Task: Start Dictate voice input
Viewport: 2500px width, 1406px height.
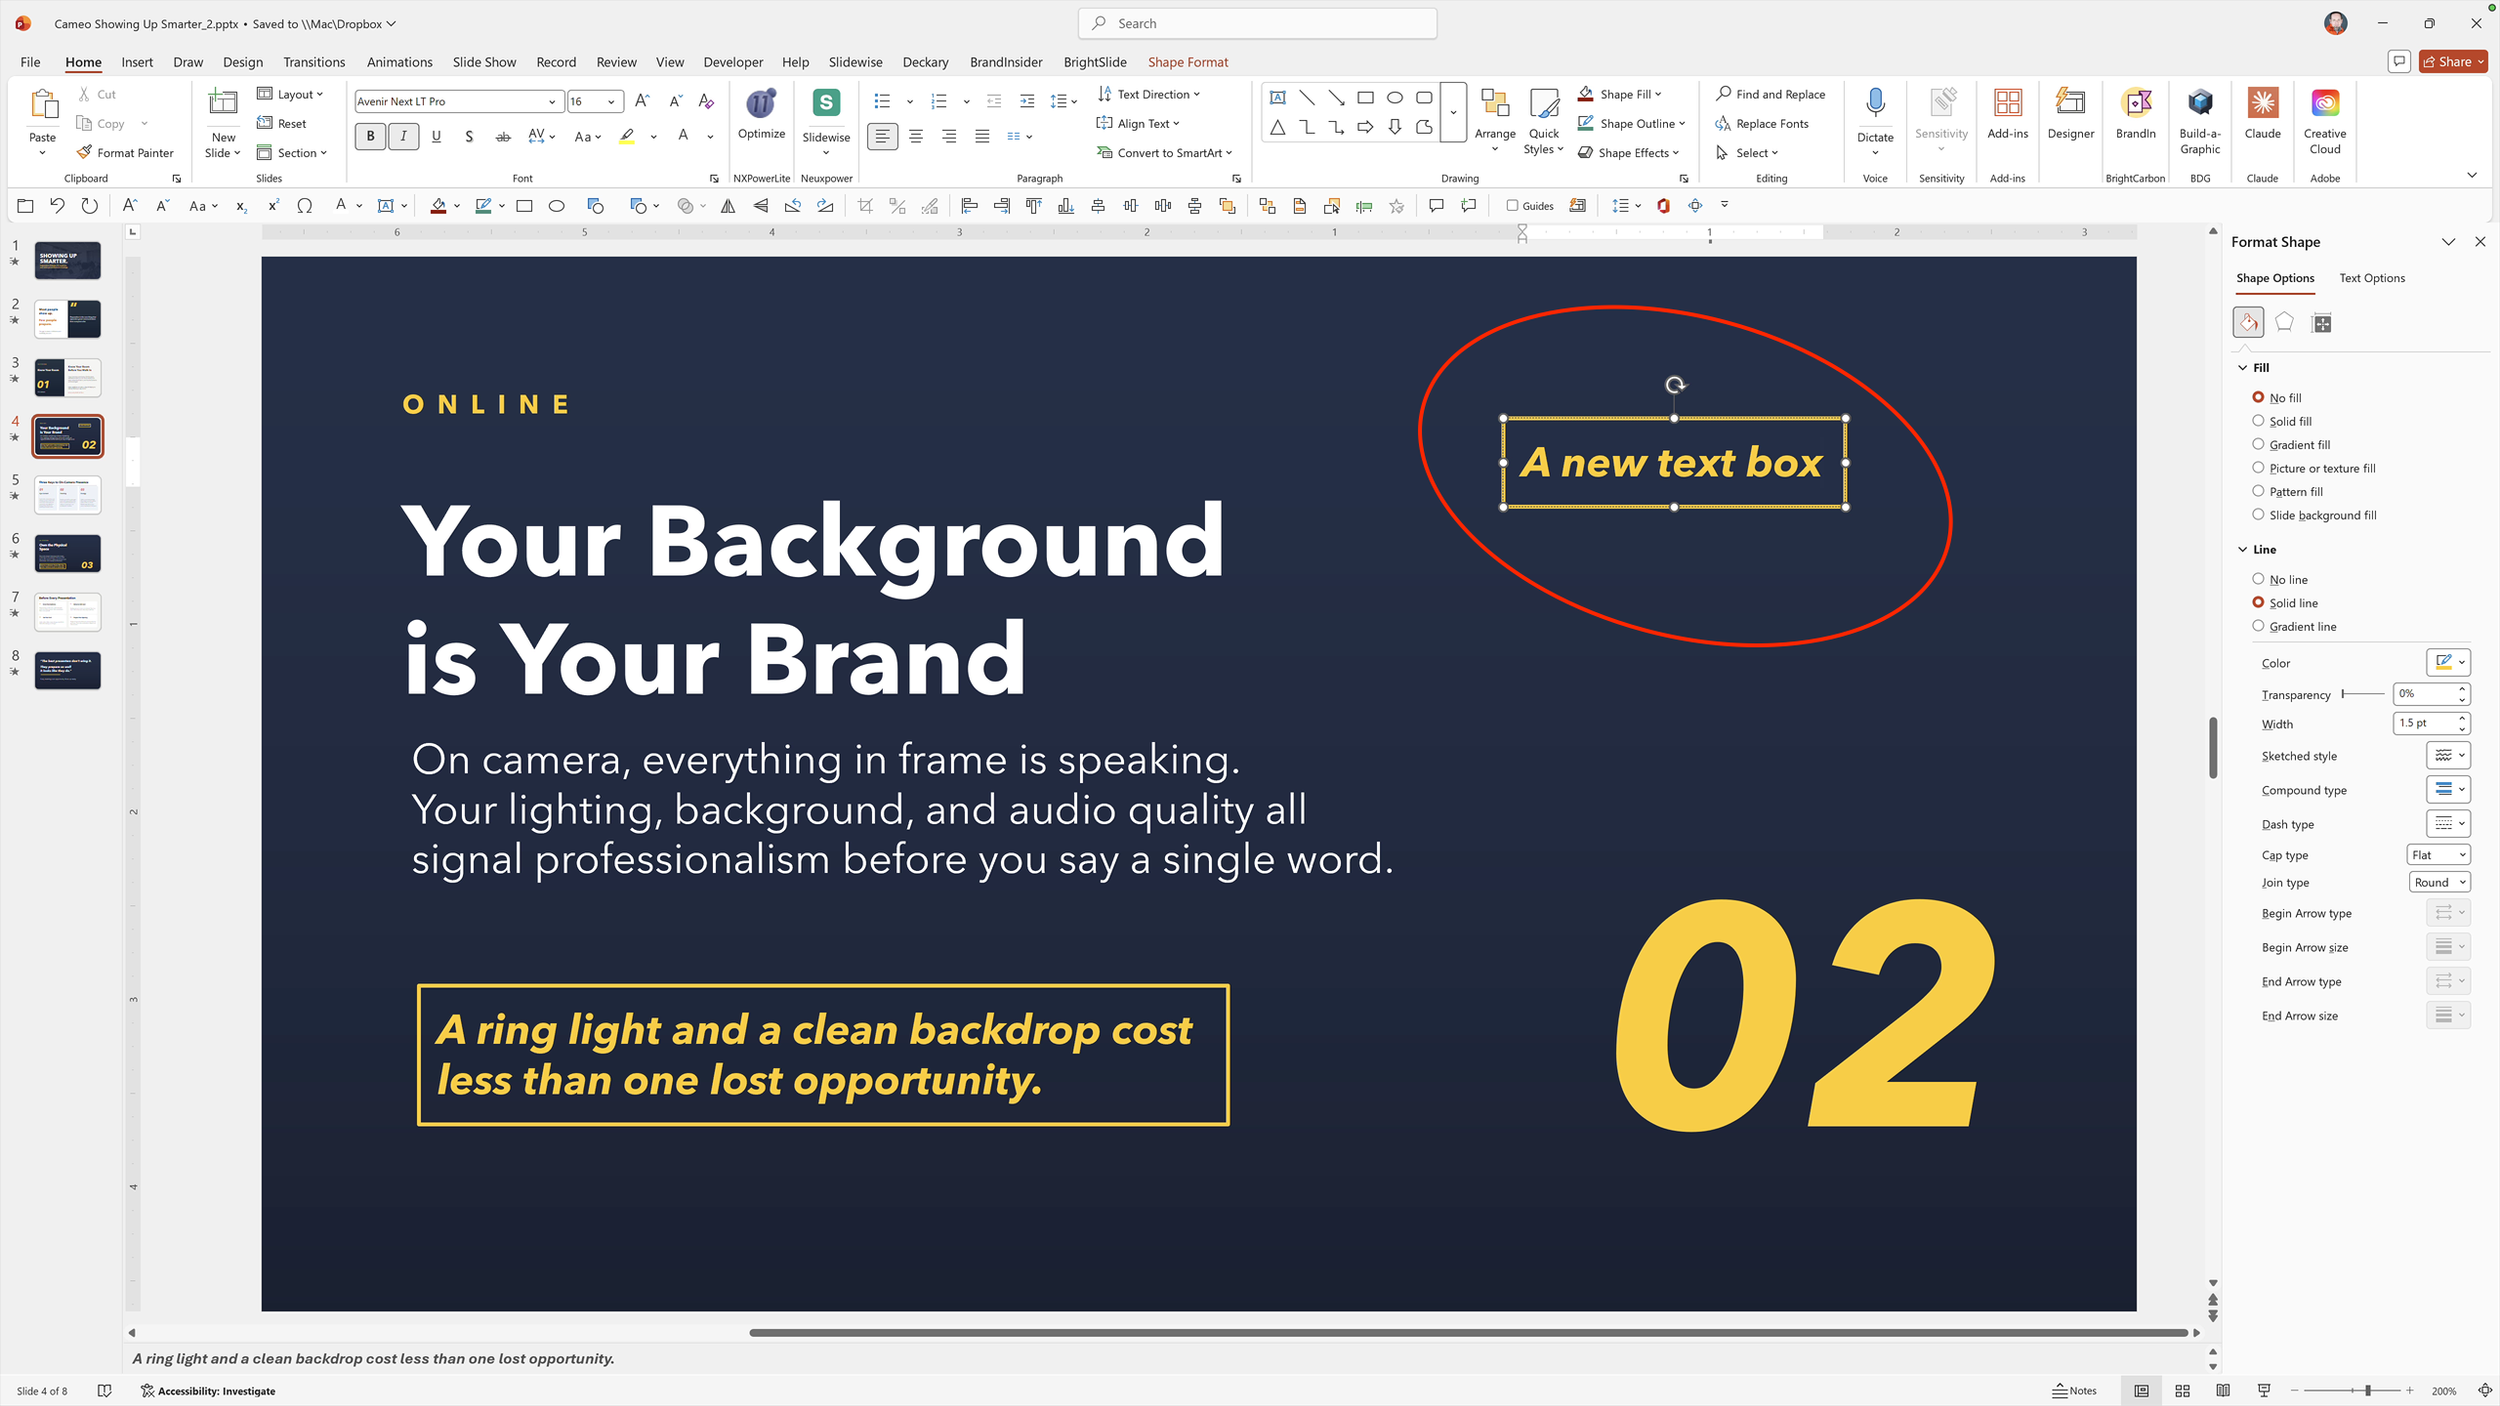Action: pyautogui.click(x=1875, y=120)
